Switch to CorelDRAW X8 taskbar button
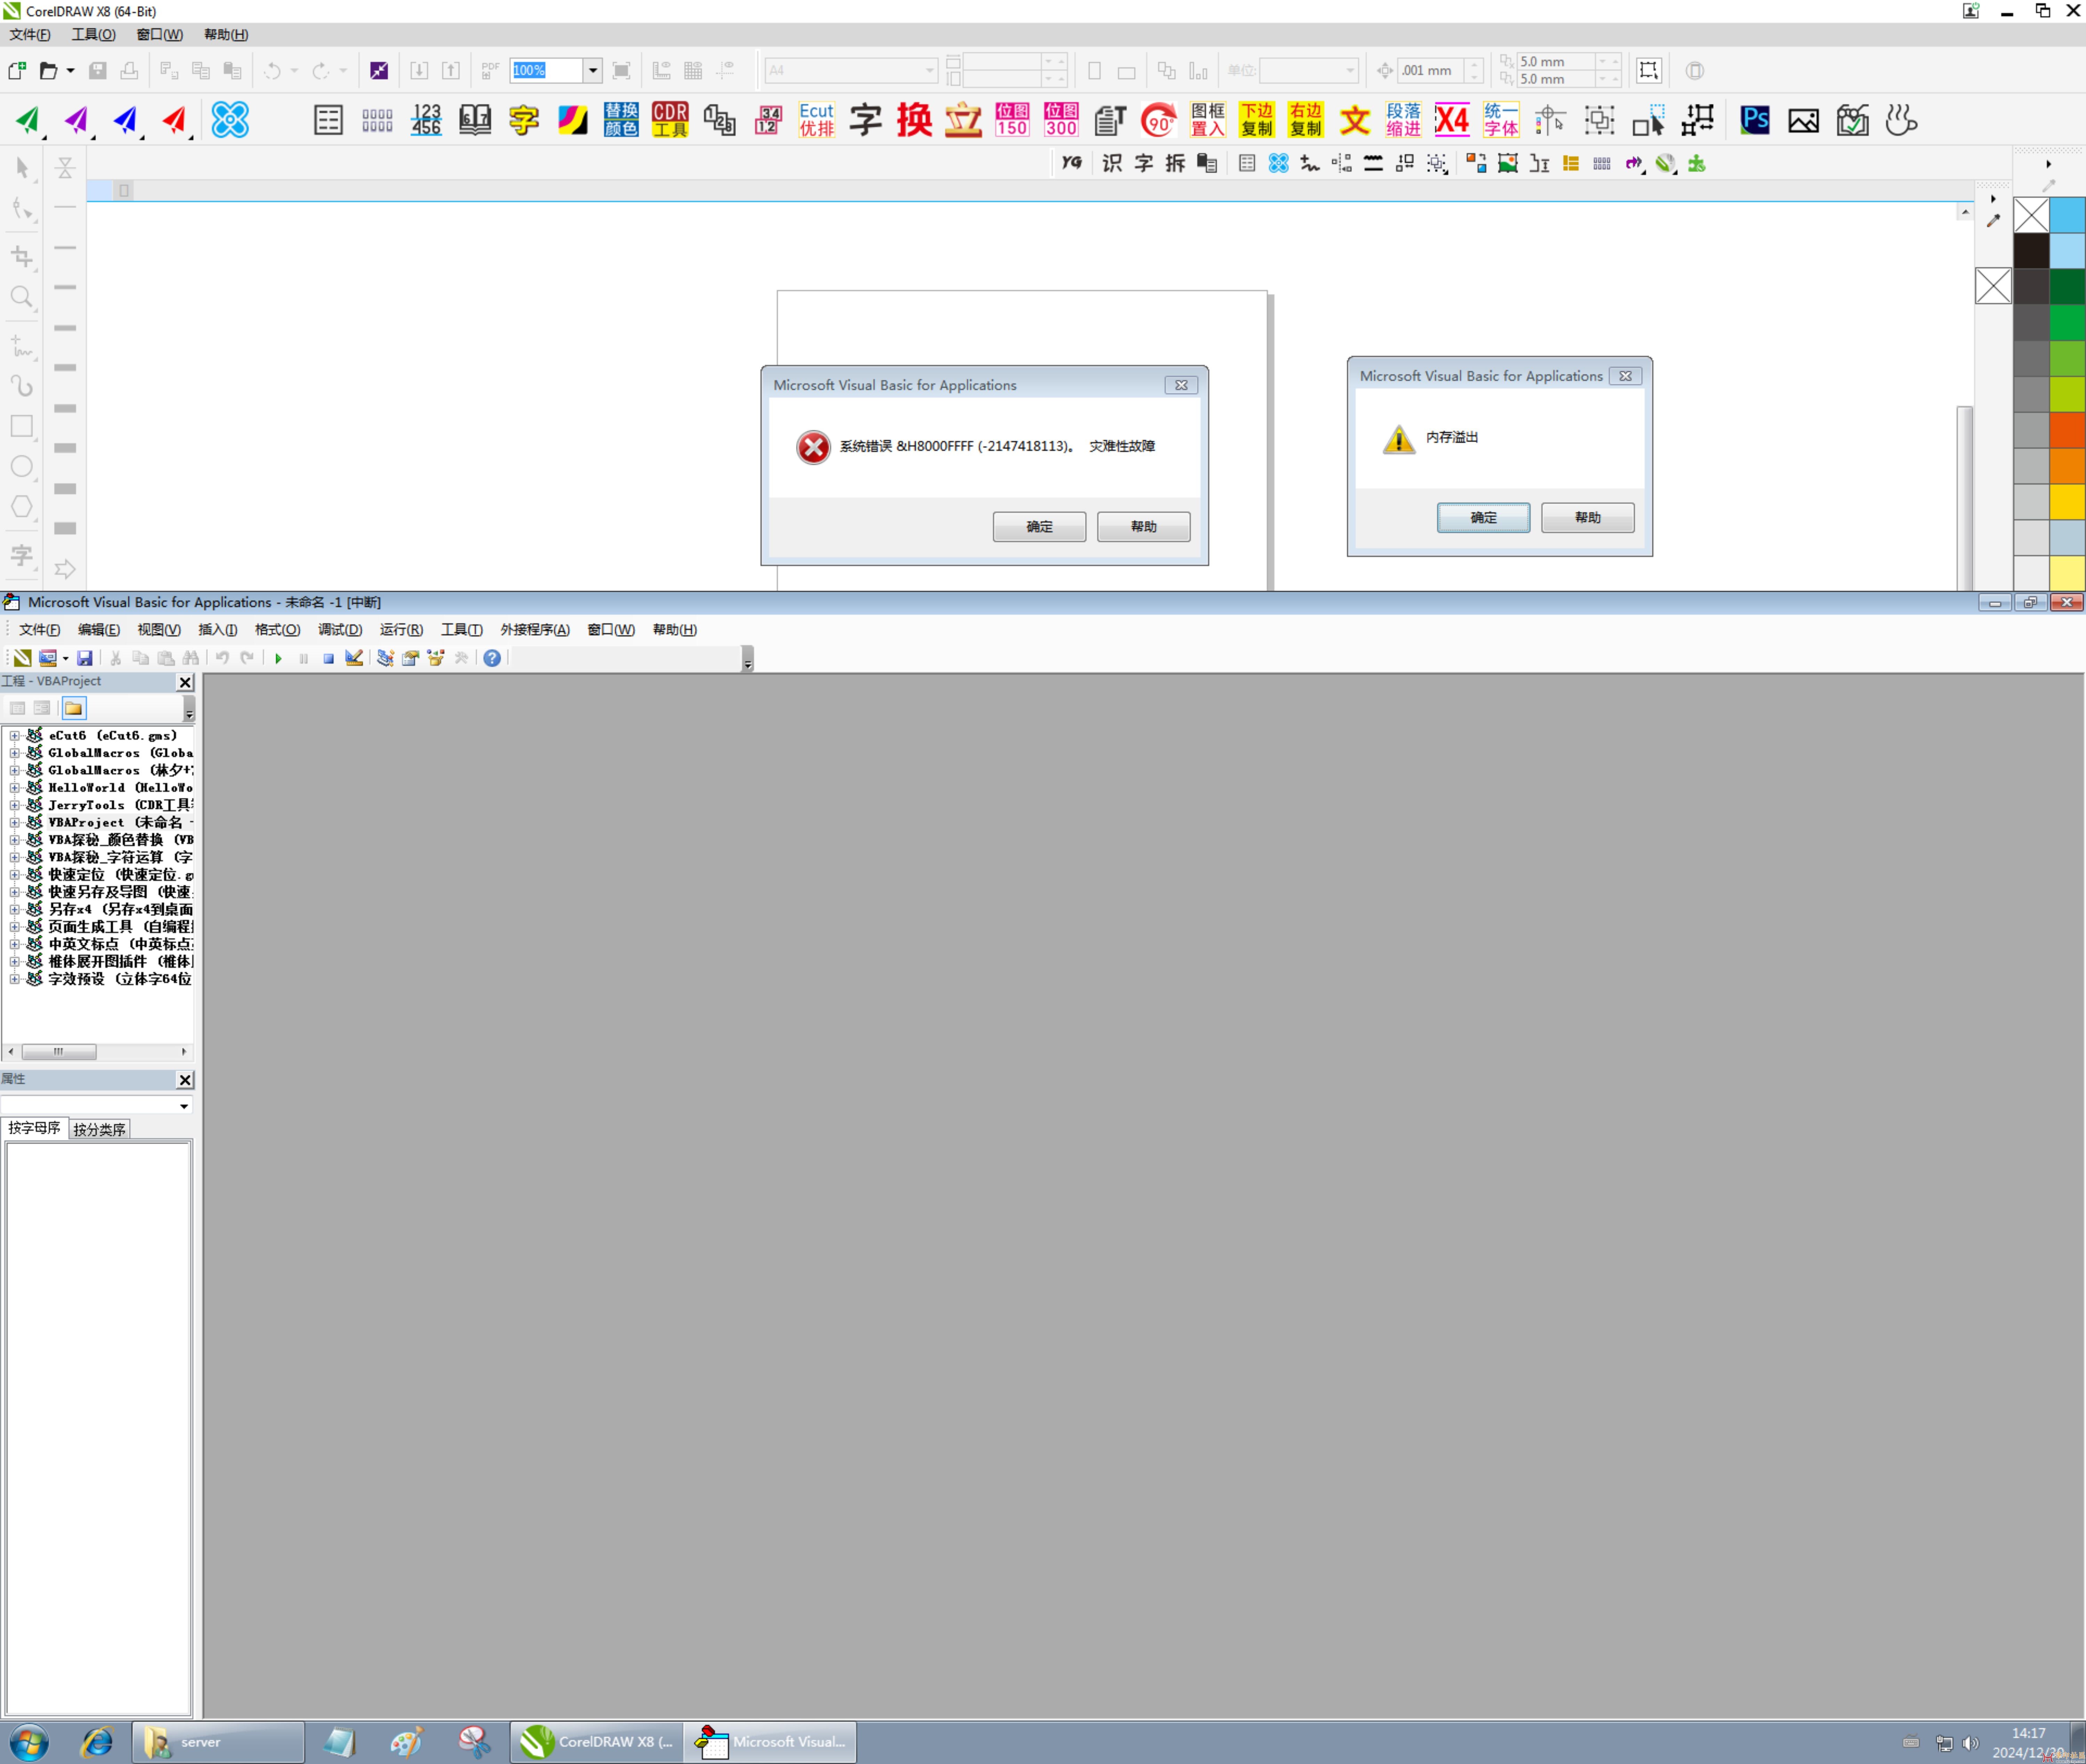 (x=597, y=1742)
